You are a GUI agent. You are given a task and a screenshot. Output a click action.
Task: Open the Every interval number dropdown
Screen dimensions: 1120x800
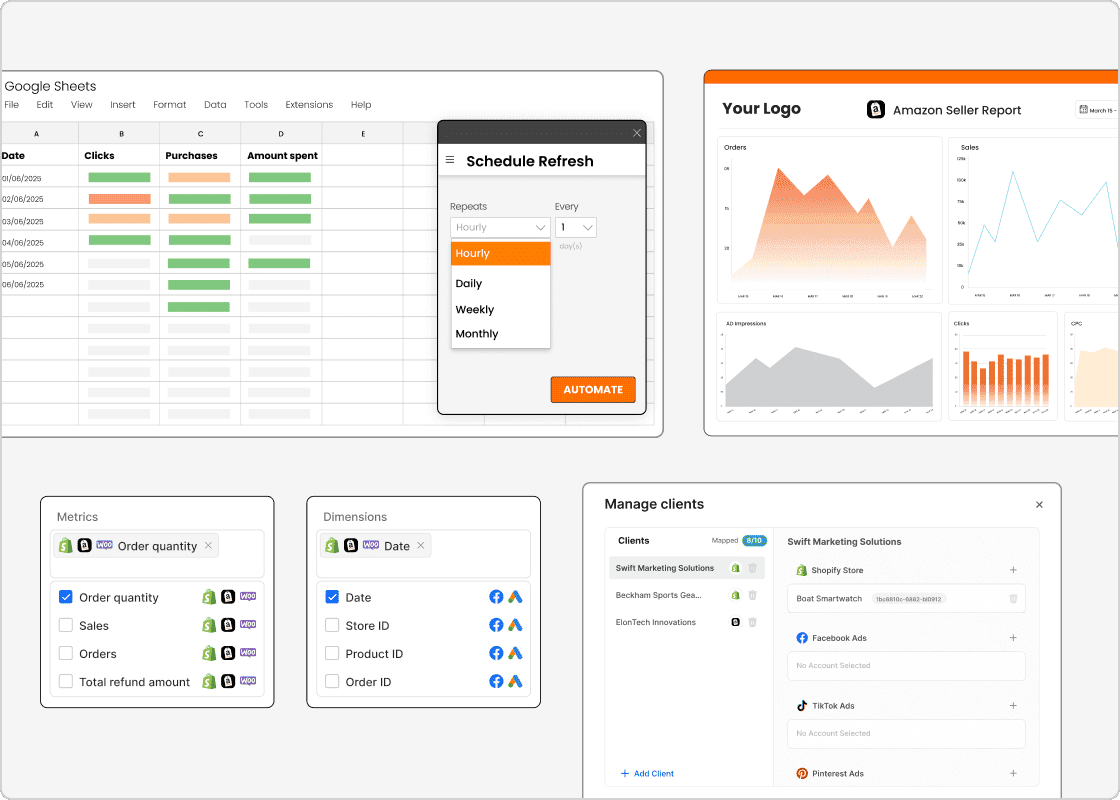576,227
